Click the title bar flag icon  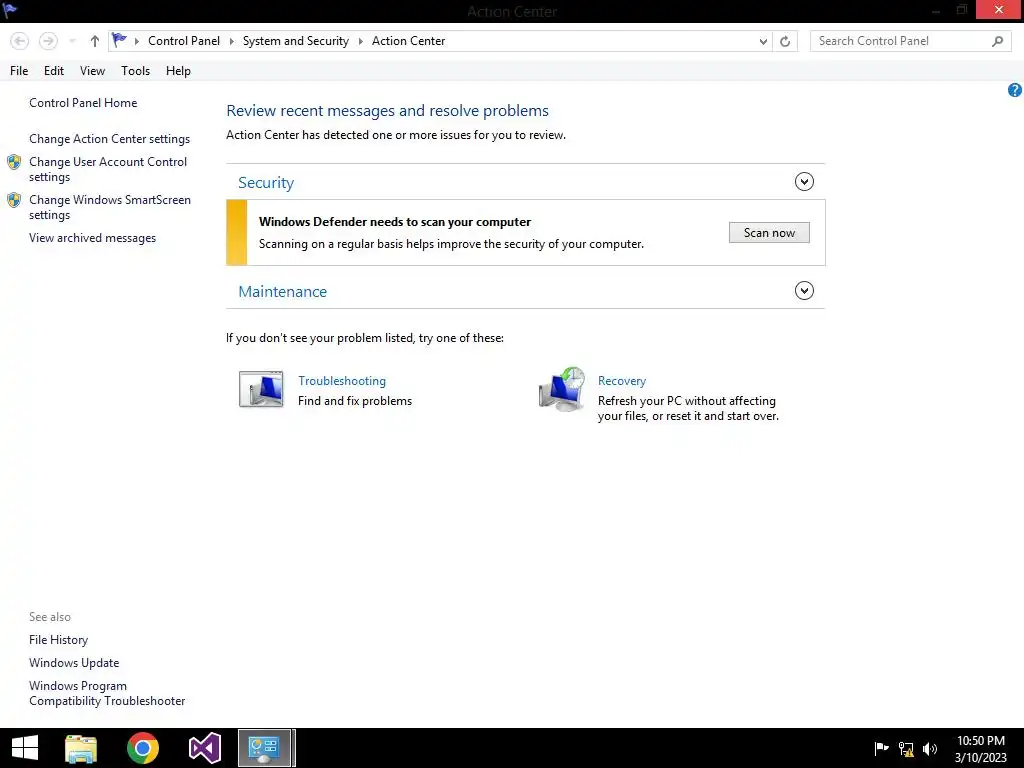click(x=10, y=10)
